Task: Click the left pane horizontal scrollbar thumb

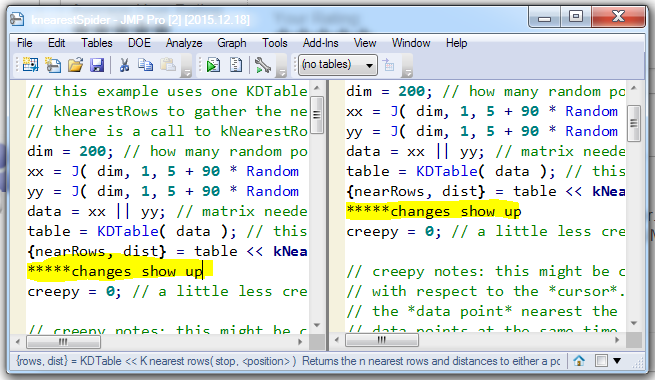Action: tap(63, 342)
